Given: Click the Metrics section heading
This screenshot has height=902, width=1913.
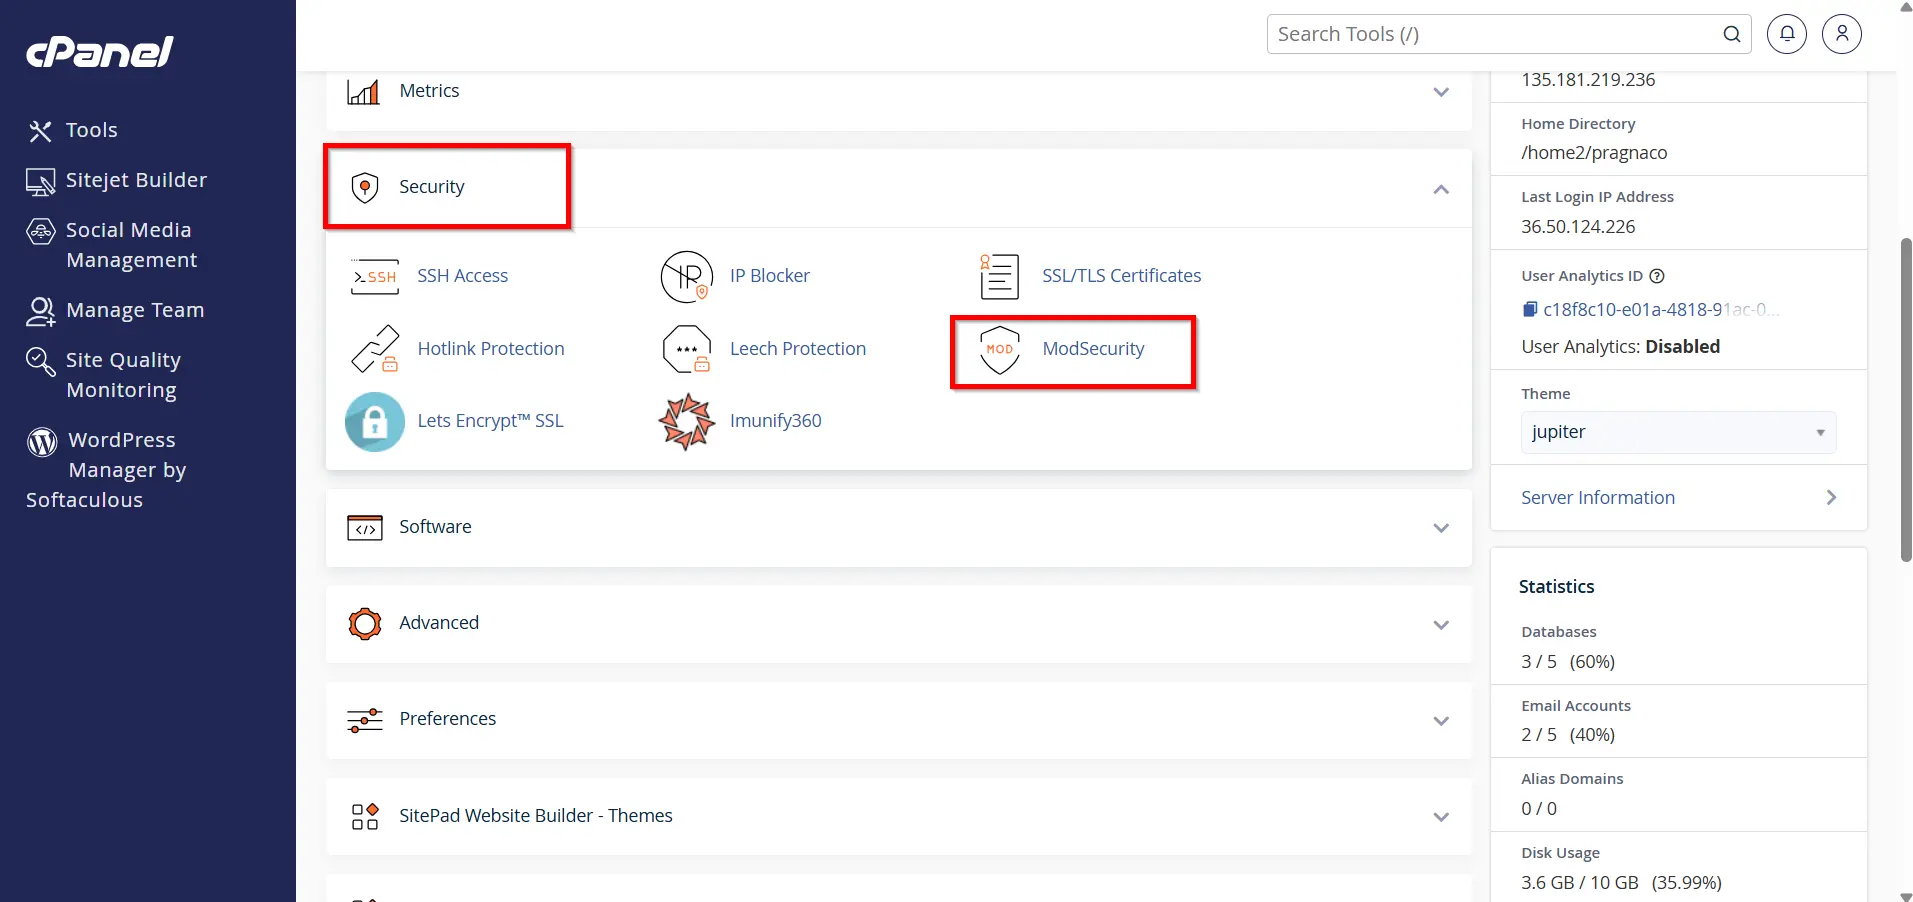Looking at the screenshot, I should tap(429, 91).
